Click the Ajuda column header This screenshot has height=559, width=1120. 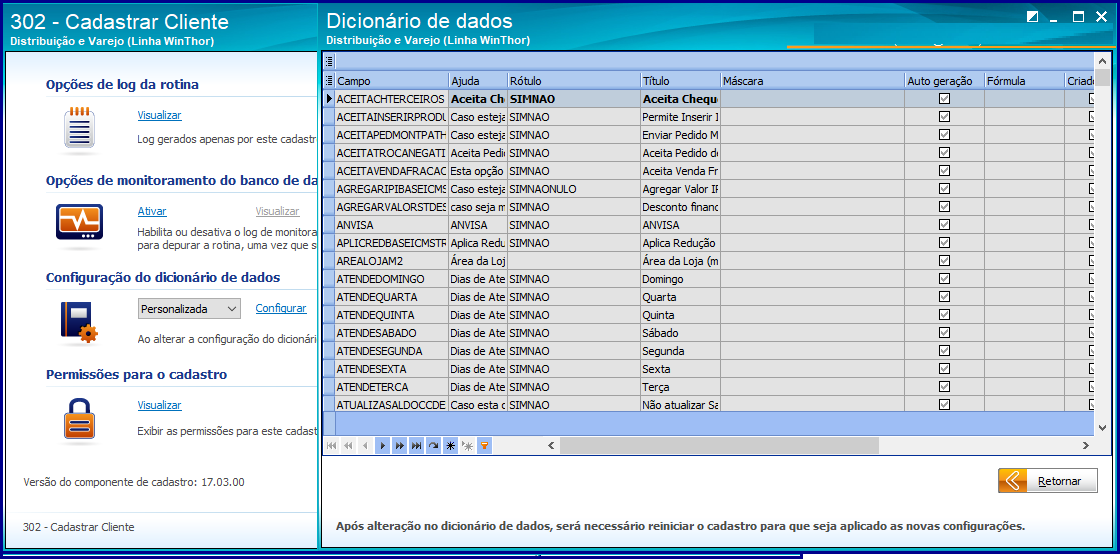(x=478, y=81)
